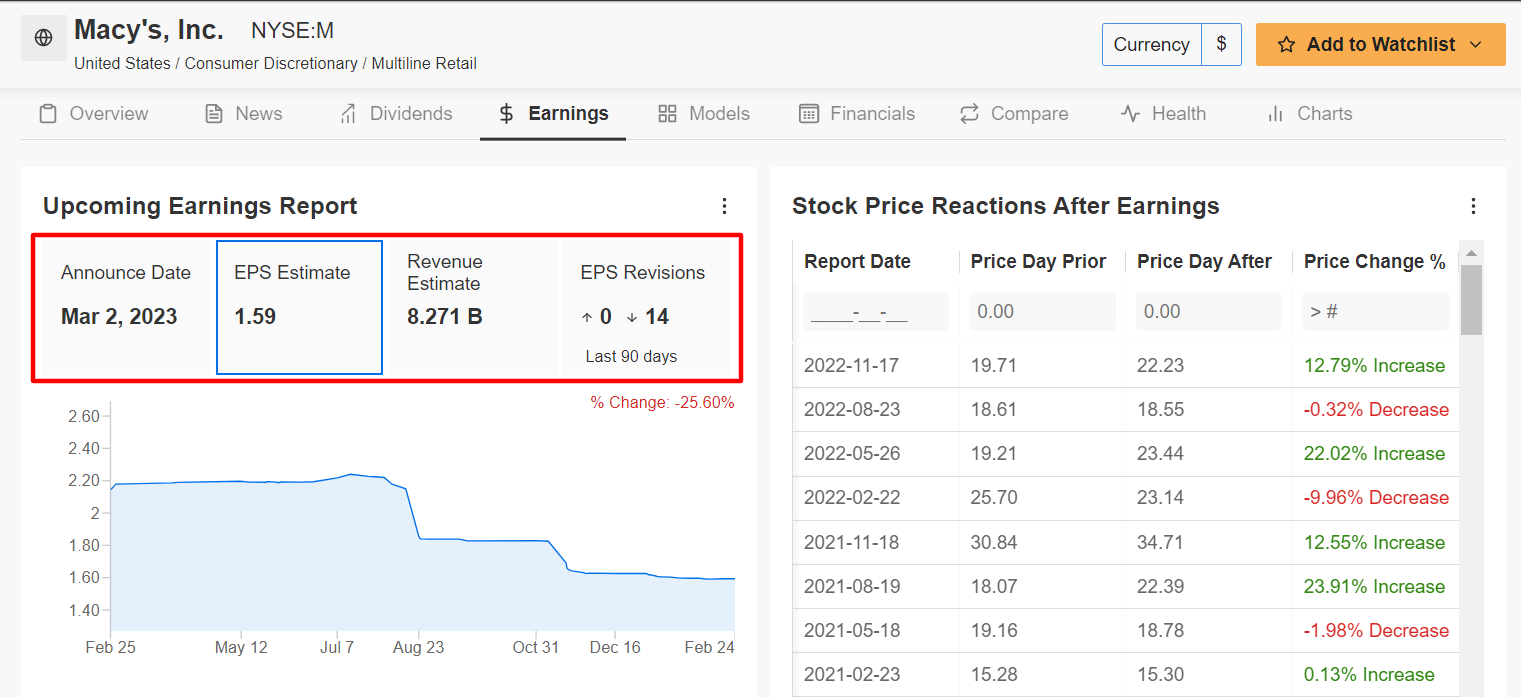Select the Earnings tab
Screen dimensions: 1521x697
553,114
